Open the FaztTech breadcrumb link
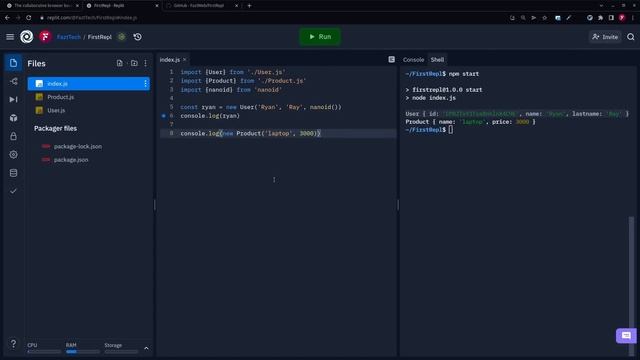This screenshot has height=360, width=640. [x=69, y=37]
